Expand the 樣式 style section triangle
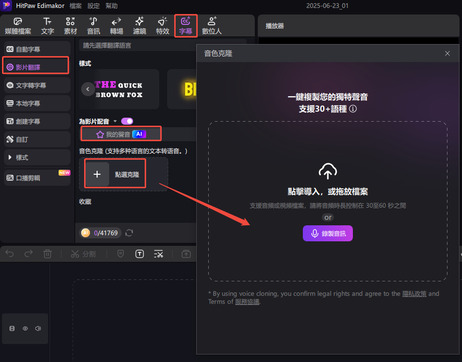The width and height of the screenshot is (462, 362). tap(10, 157)
